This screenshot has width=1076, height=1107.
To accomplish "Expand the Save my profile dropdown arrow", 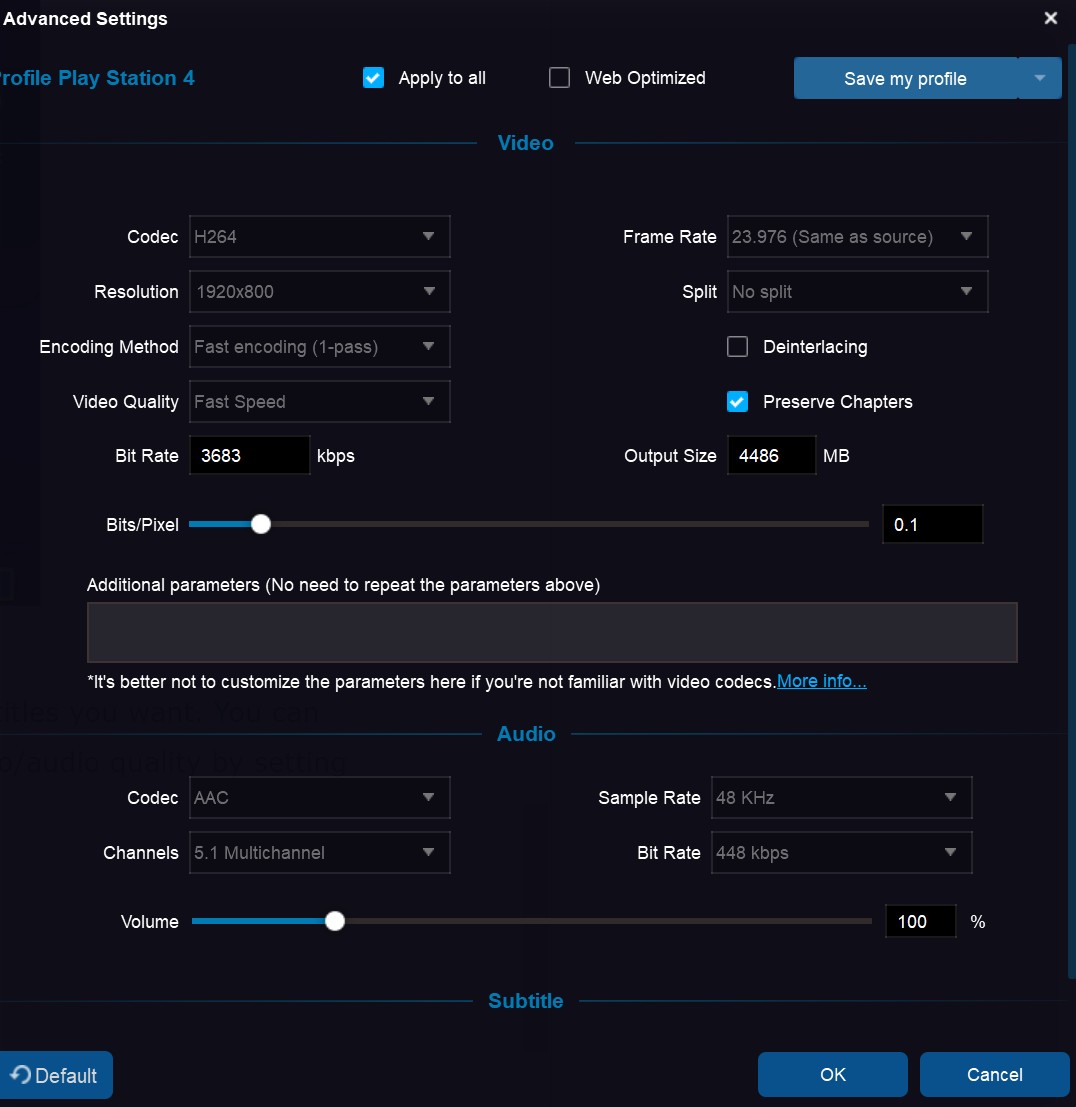I will 1040,78.
